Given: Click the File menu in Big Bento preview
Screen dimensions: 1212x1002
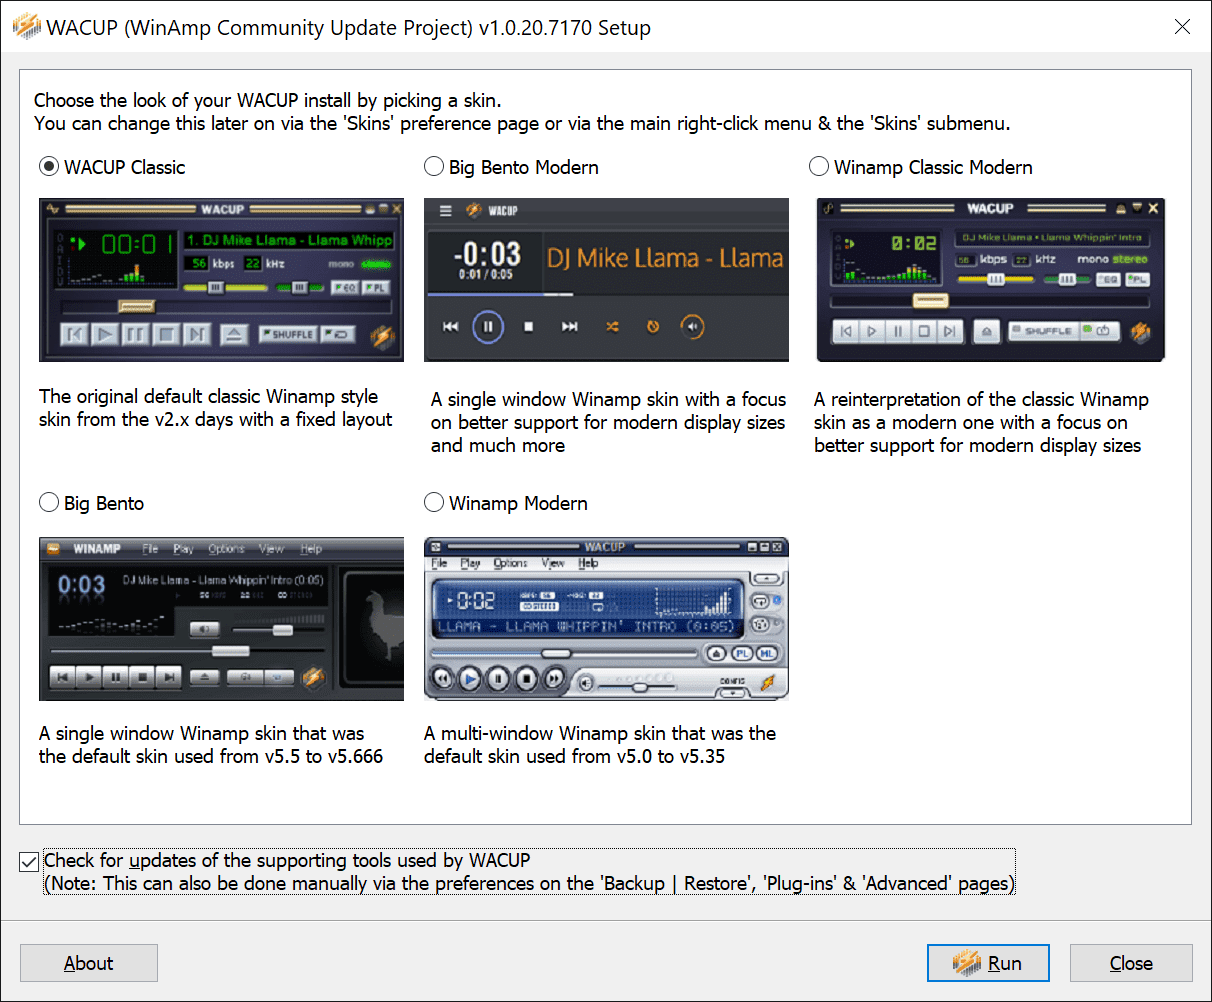Looking at the screenshot, I should coord(150,549).
